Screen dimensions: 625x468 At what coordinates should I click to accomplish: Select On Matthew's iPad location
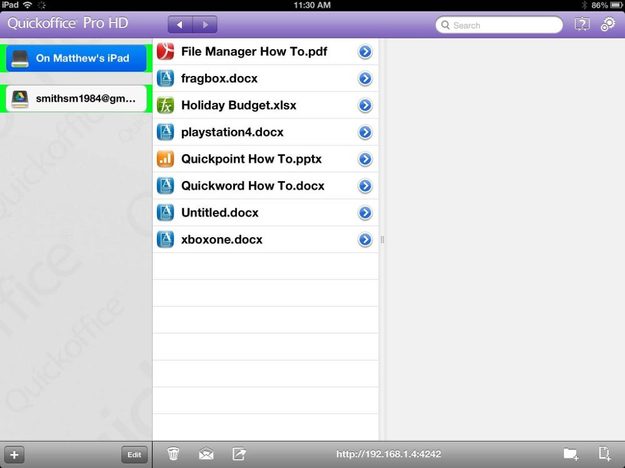(x=76, y=58)
